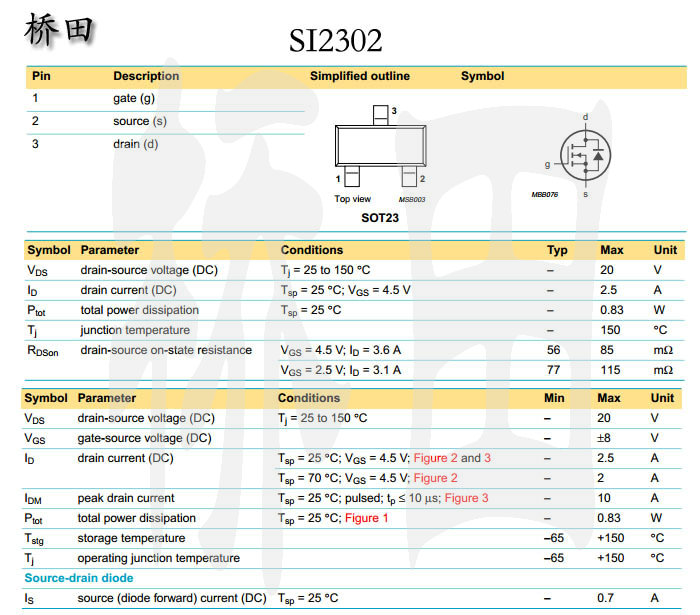Click the 'Description' column header
Image resolution: width=700 pixels, height=615 pixels.
point(146,76)
